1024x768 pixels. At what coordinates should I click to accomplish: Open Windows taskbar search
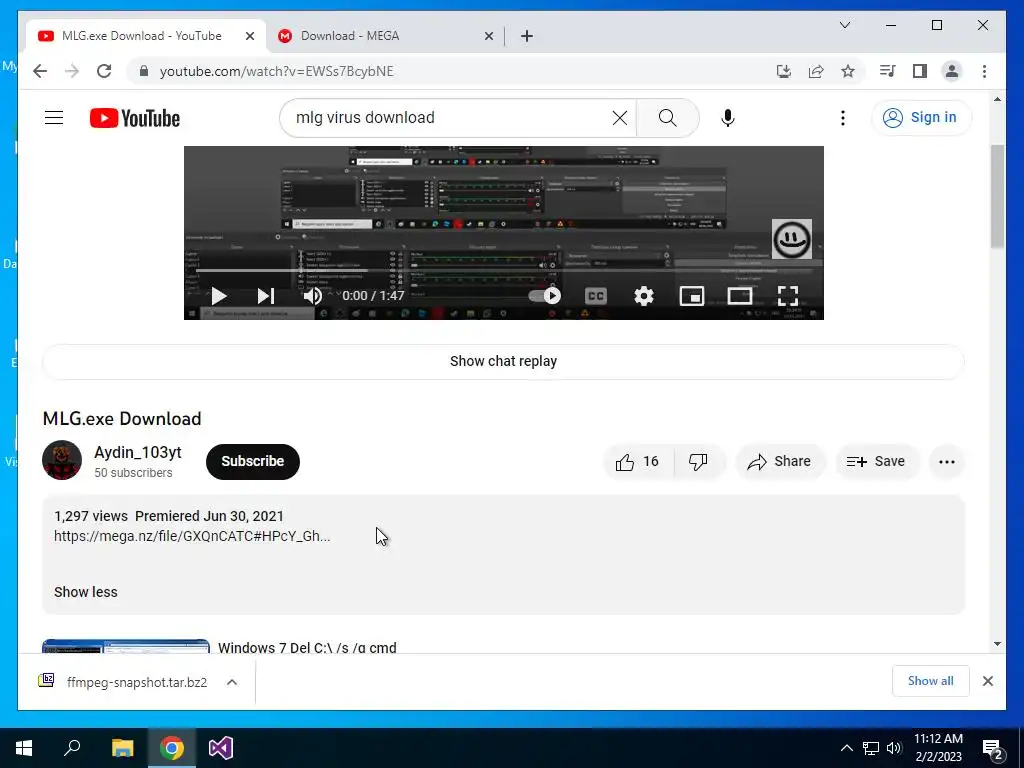click(72, 748)
